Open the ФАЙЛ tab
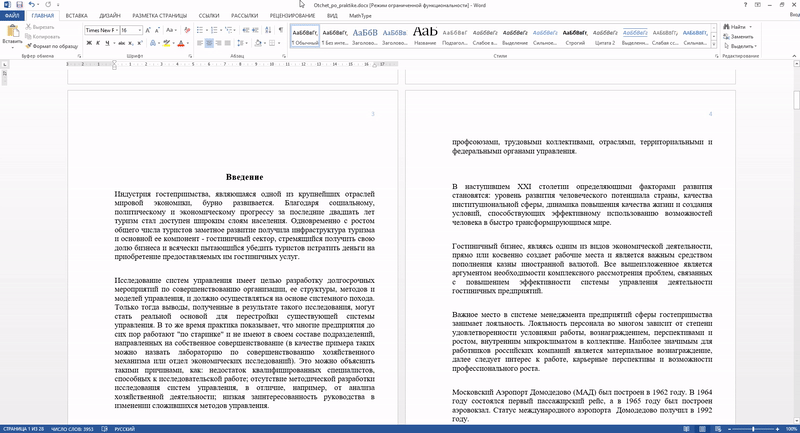Image resolution: width=800 pixels, height=433 pixels. (x=12, y=16)
